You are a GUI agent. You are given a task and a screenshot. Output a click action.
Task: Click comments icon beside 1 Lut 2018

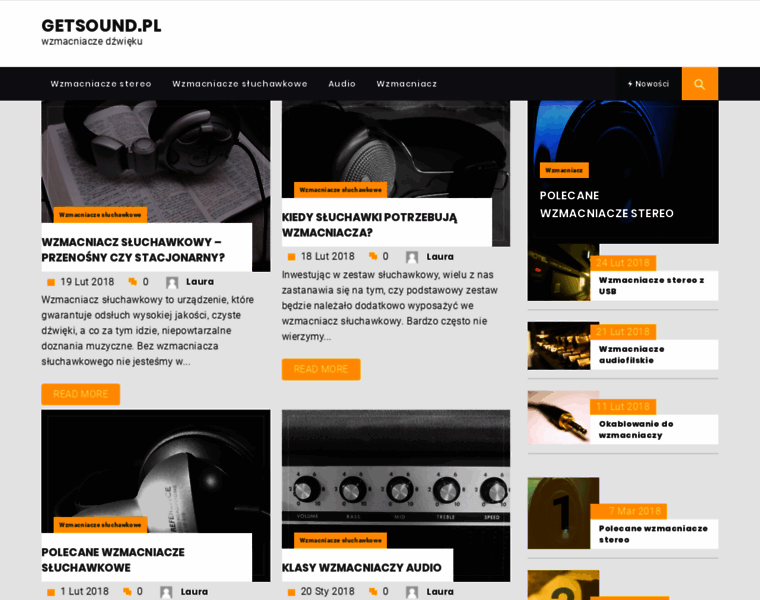tap(127, 592)
